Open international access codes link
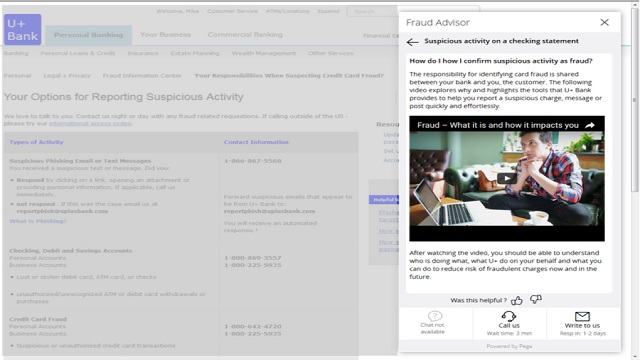Image resolution: width=640 pixels, height=360 pixels. [x=90, y=123]
